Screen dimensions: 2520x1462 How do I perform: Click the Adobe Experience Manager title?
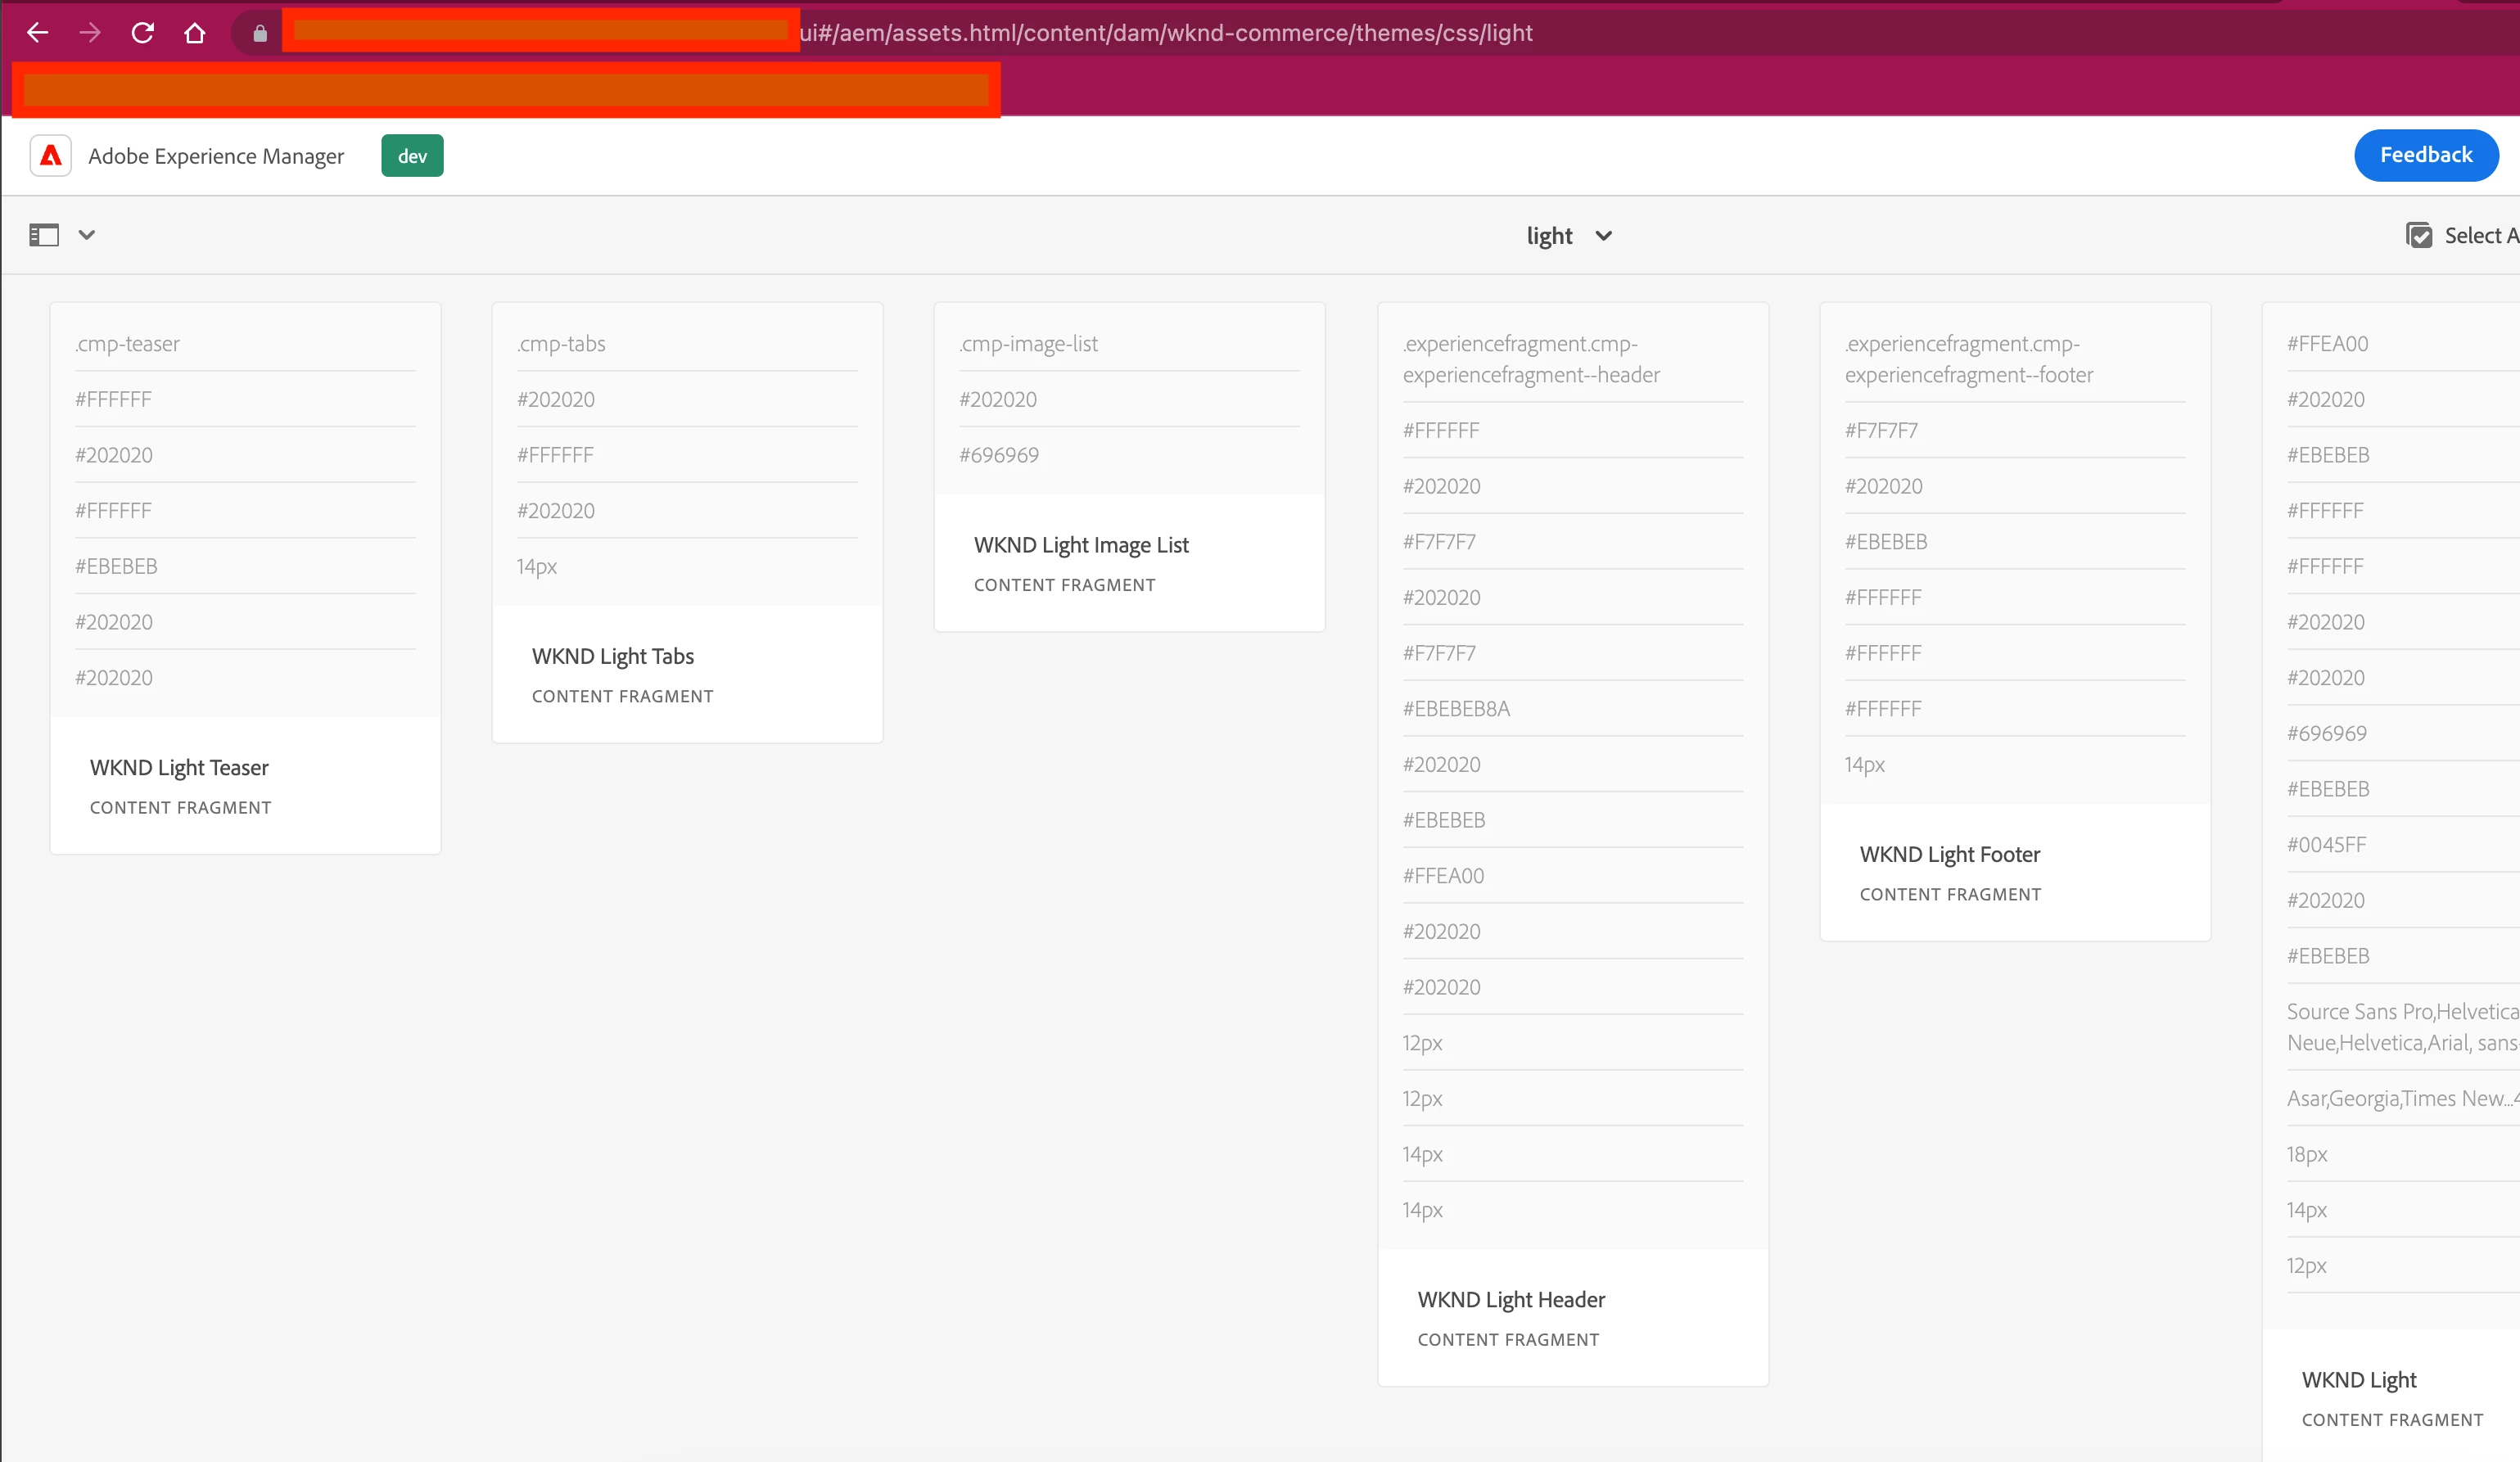(216, 156)
